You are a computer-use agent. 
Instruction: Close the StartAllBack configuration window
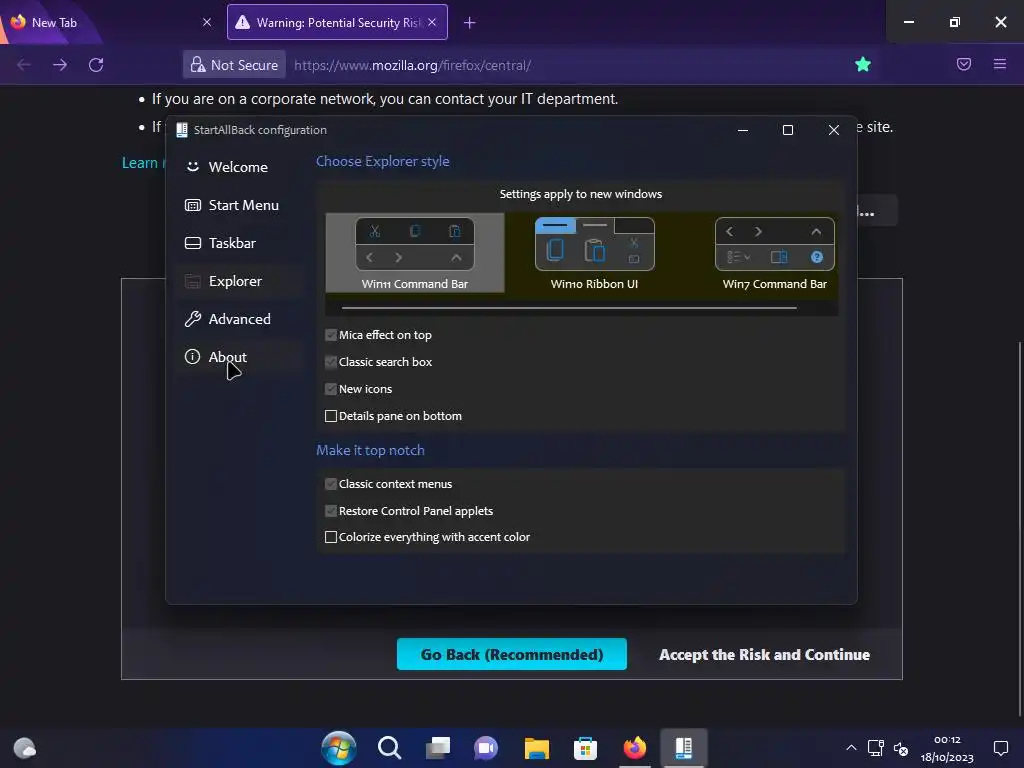point(834,130)
